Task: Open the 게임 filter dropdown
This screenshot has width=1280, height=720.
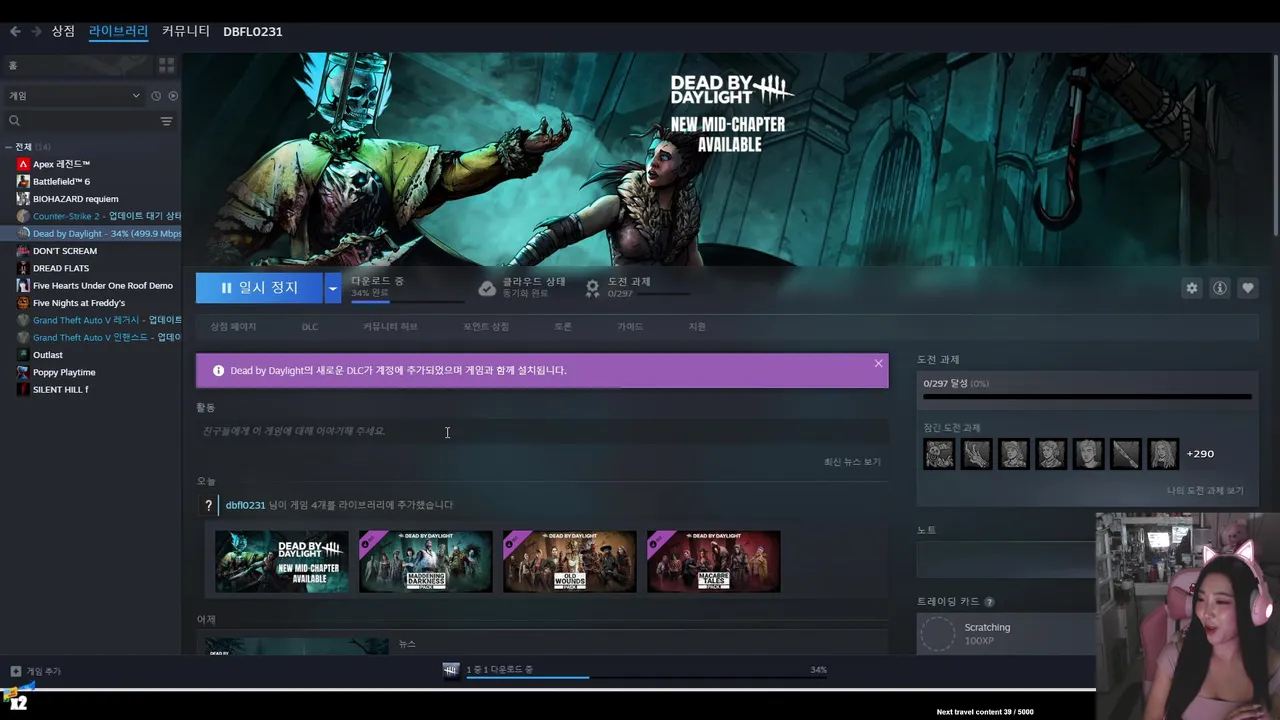Action: (74, 96)
